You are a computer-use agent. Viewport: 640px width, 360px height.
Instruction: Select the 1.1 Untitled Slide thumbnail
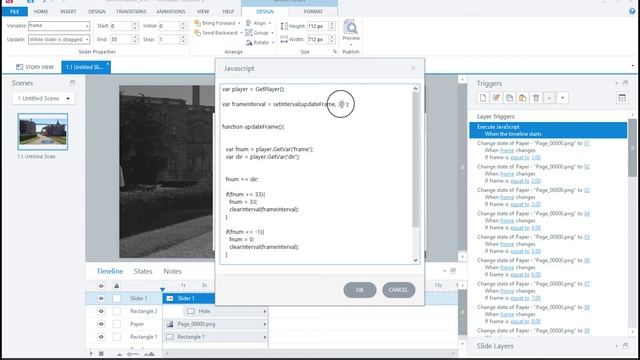43,131
